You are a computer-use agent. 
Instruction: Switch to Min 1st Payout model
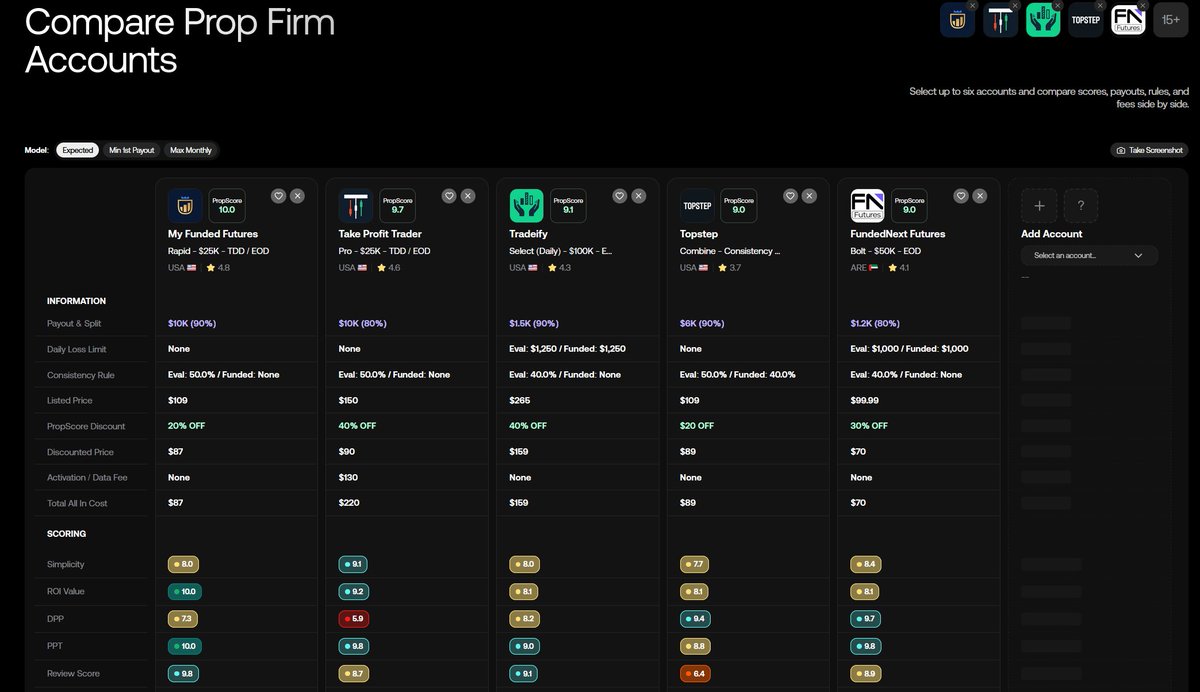[x=132, y=150]
